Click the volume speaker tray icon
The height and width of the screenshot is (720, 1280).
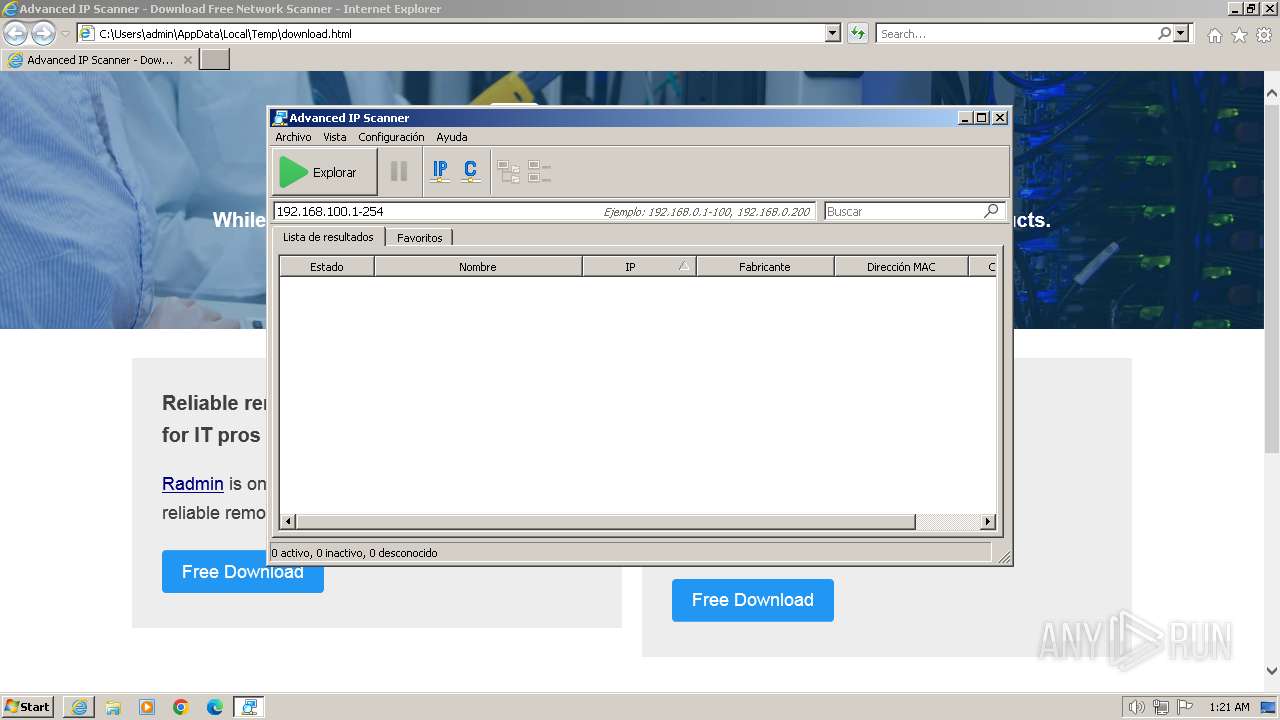(x=1136, y=707)
